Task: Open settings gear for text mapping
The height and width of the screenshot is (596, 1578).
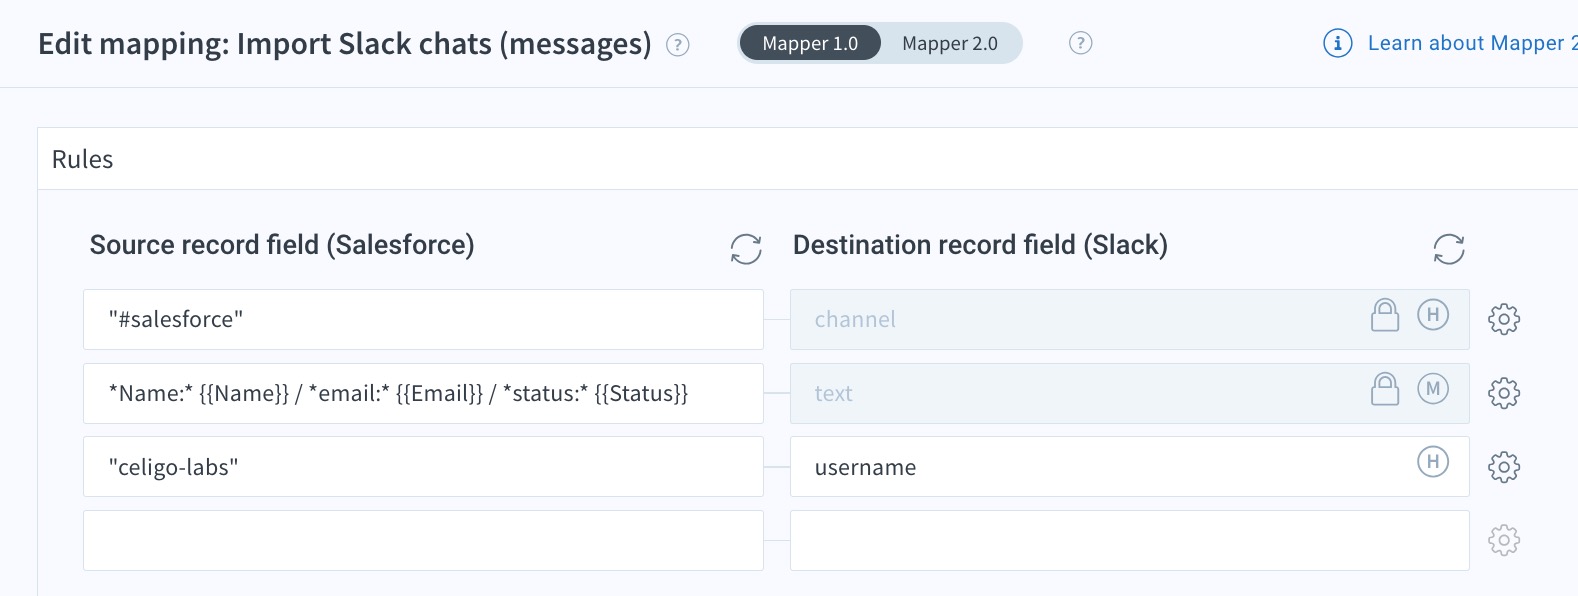Action: [x=1504, y=393]
